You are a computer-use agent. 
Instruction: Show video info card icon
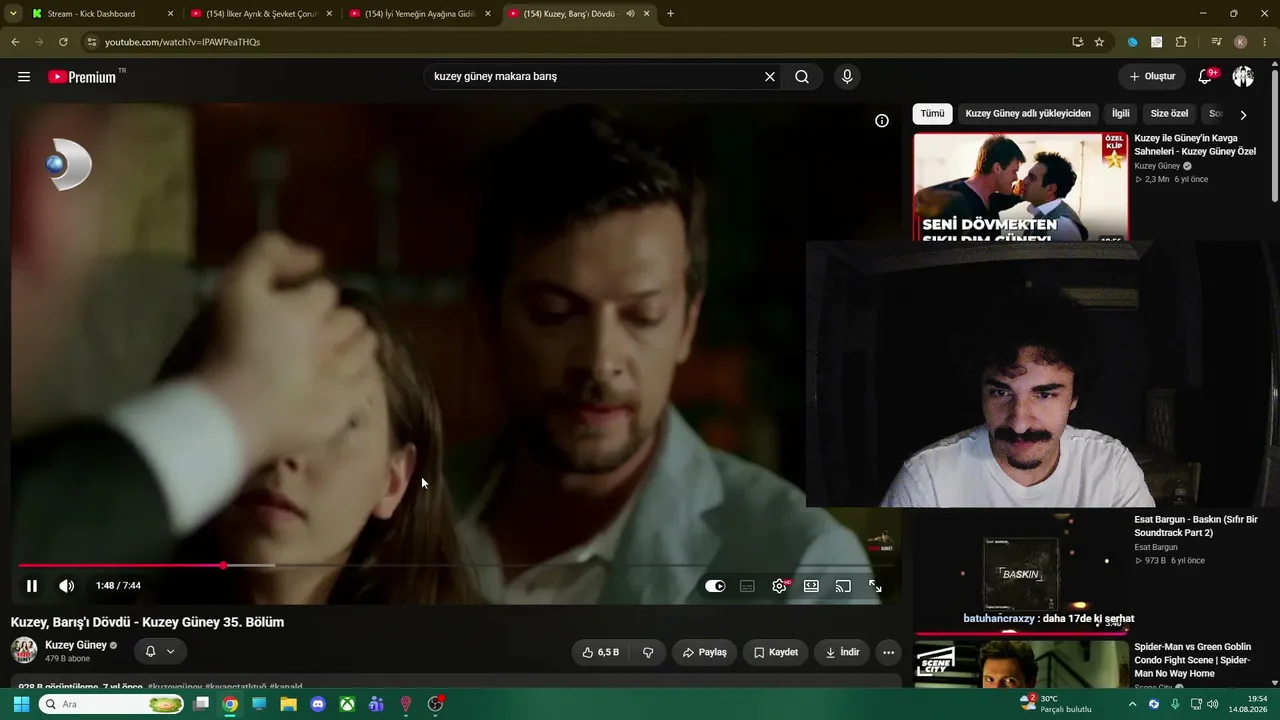[882, 121]
